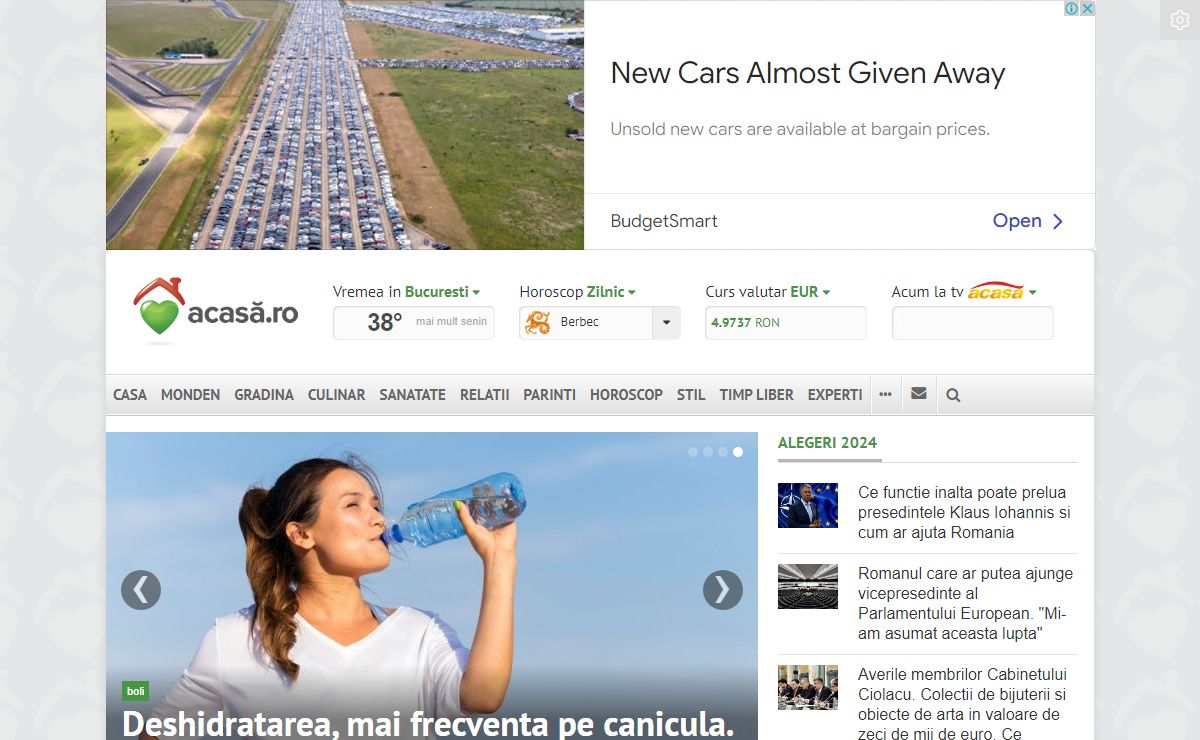Show more menu categories with ellipsis
The width and height of the screenshot is (1200, 740).
pos(885,394)
